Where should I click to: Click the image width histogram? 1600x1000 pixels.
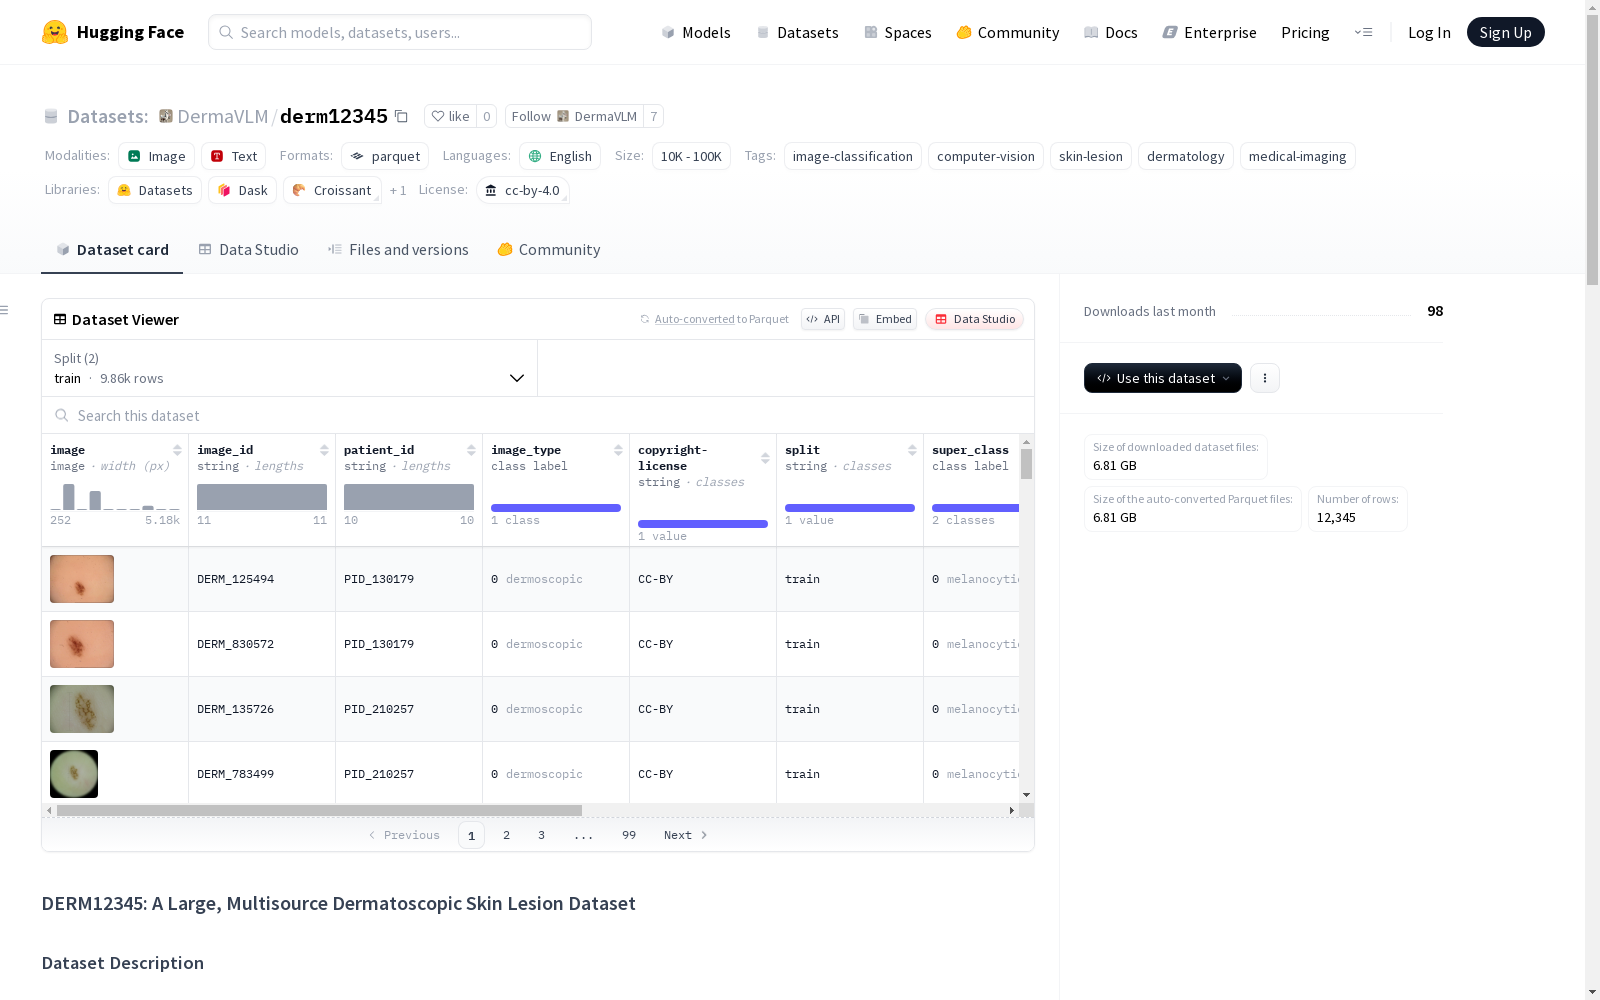tap(115, 497)
